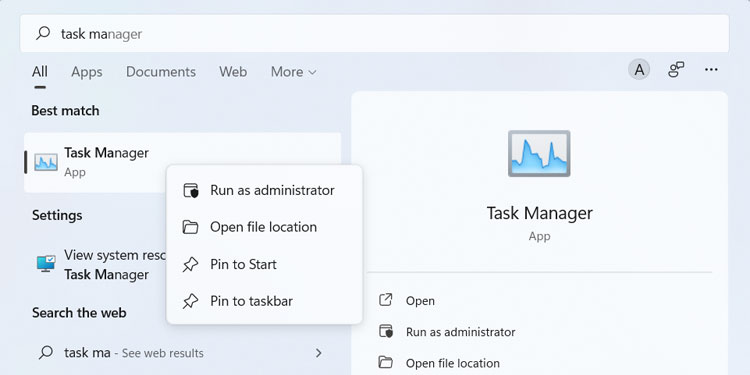Switch to the Documents tab
Image resolution: width=750 pixels, height=375 pixels.
tap(161, 72)
